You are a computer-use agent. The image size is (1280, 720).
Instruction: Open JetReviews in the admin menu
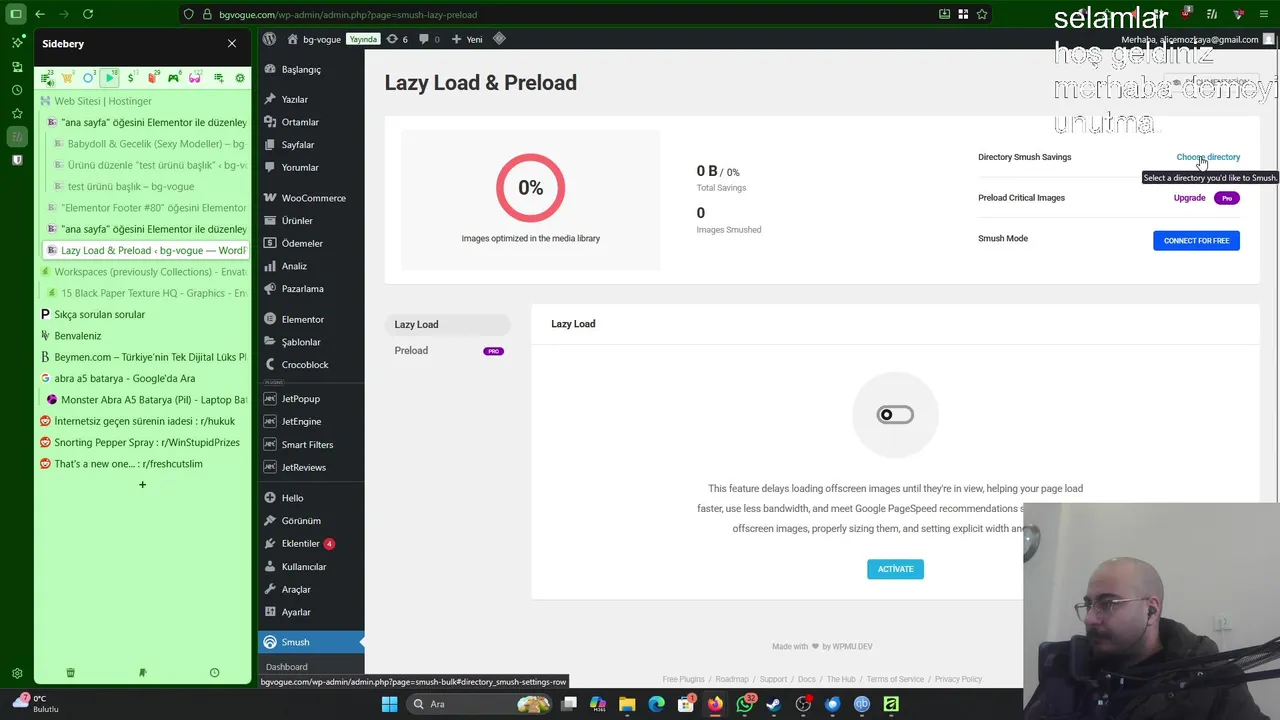[310, 467]
